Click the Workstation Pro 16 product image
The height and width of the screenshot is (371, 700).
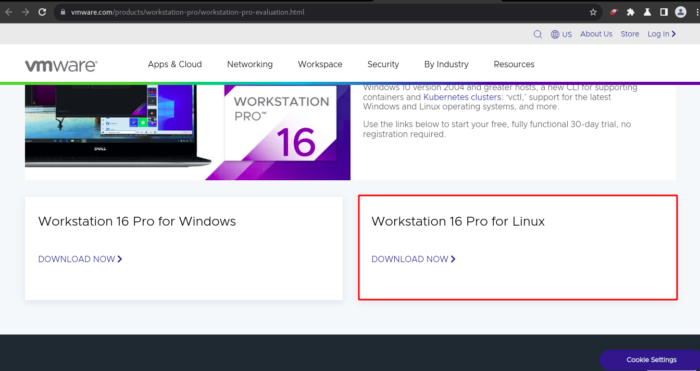(x=188, y=132)
